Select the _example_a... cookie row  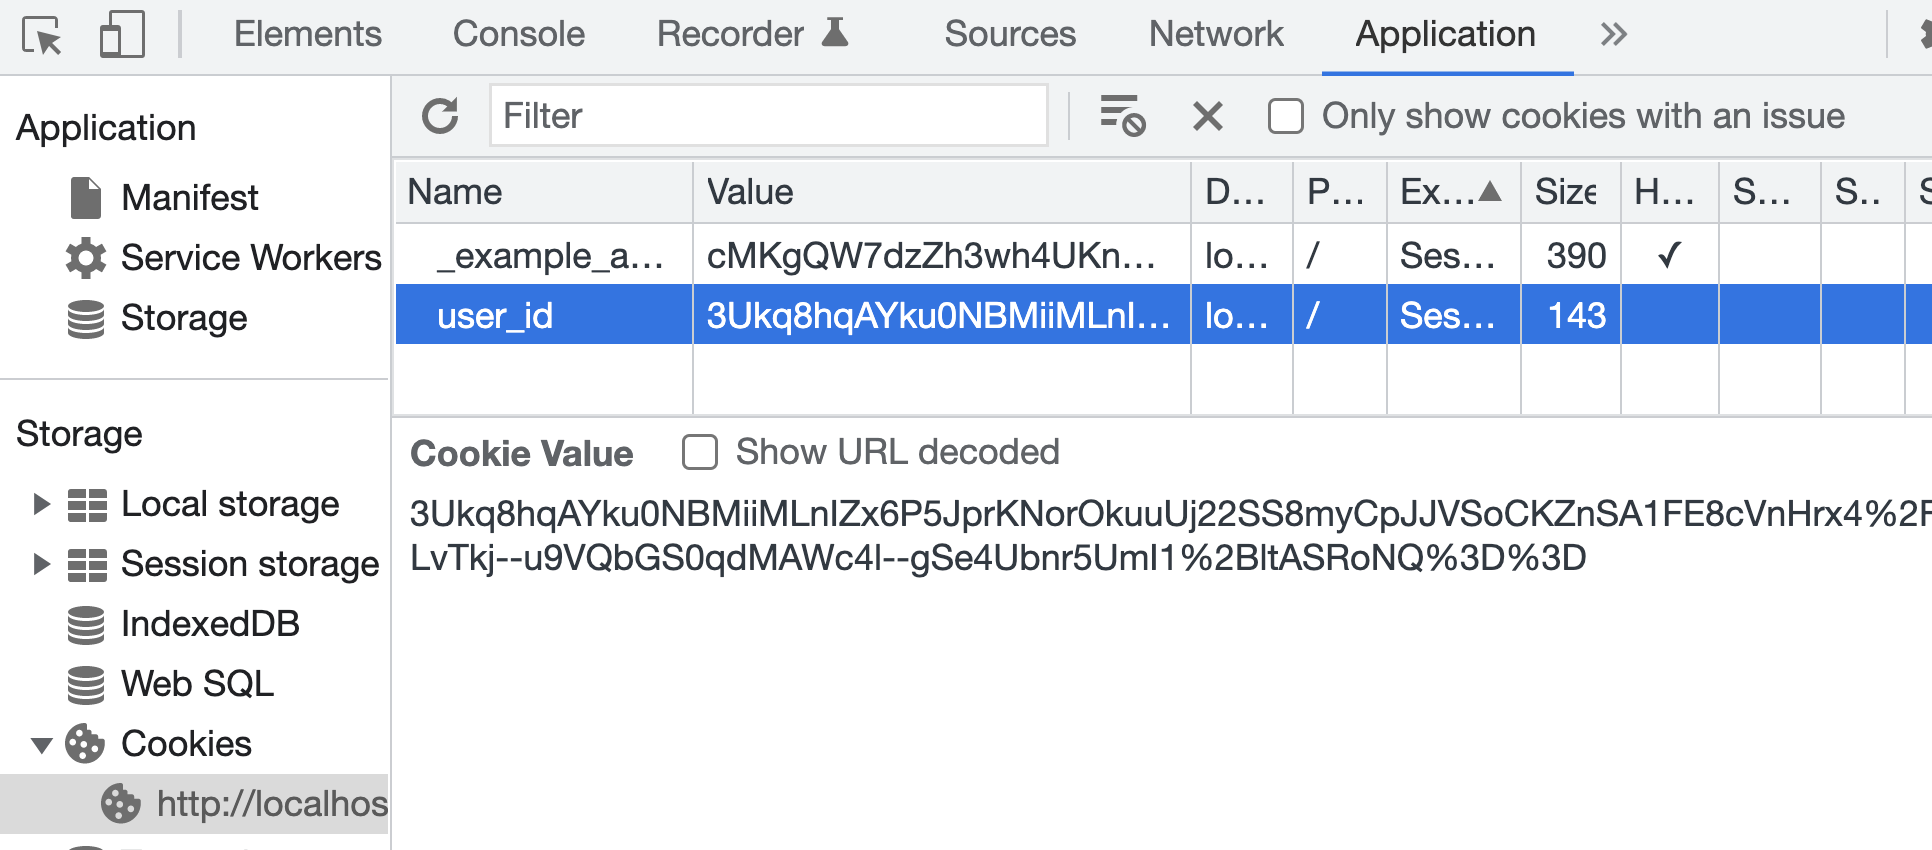(x=550, y=256)
